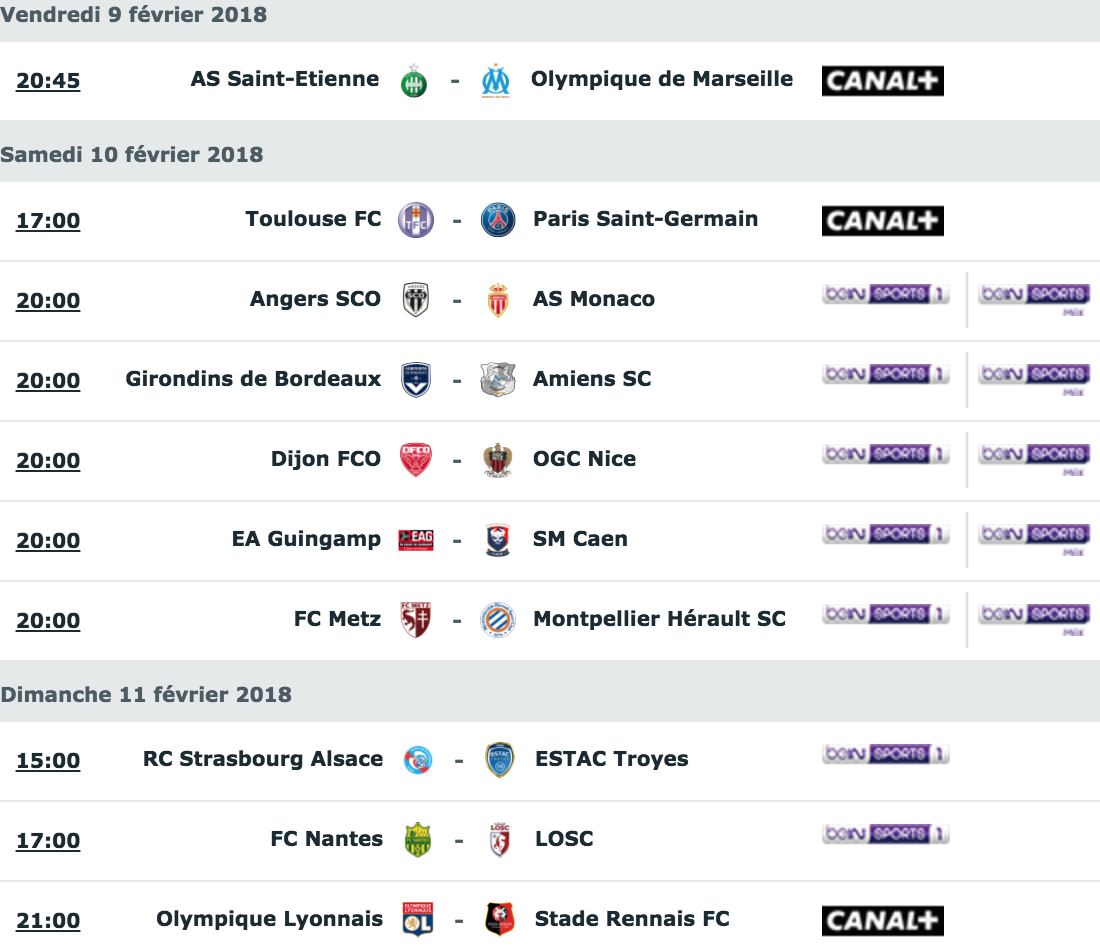Click the Girondins de Bordeaux team name
Image resolution: width=1100 pixels, height=949 pixels.
click(x=253, y=379)
